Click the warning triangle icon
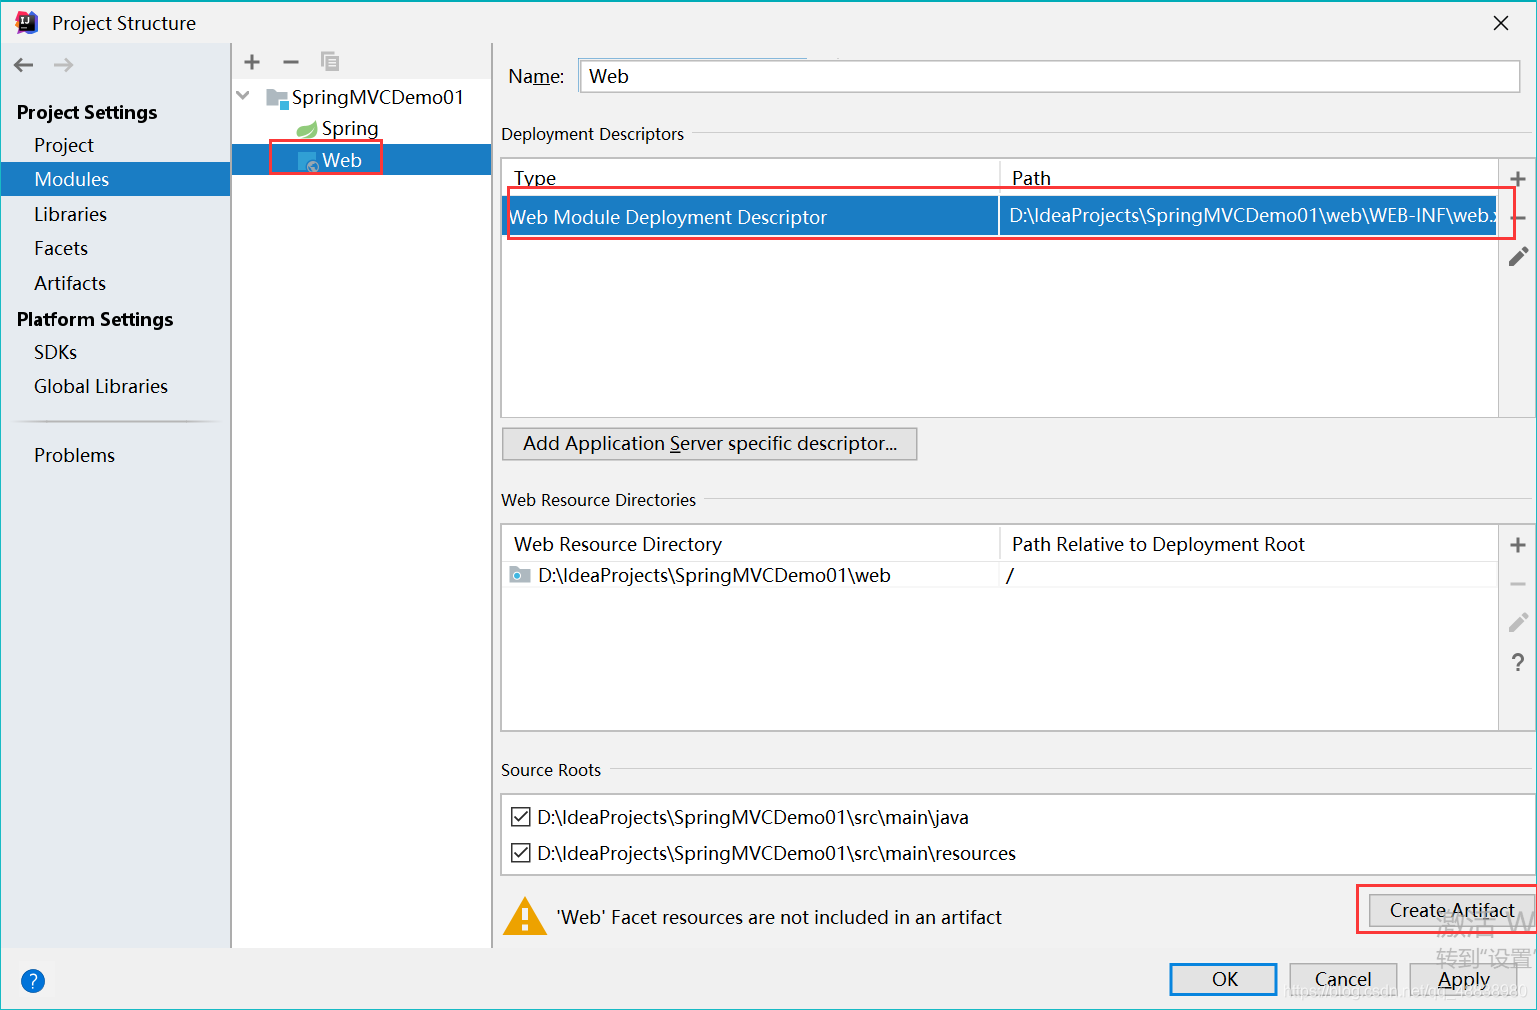Viewport: 1537px width, 1010px height. tap(525, 916)
